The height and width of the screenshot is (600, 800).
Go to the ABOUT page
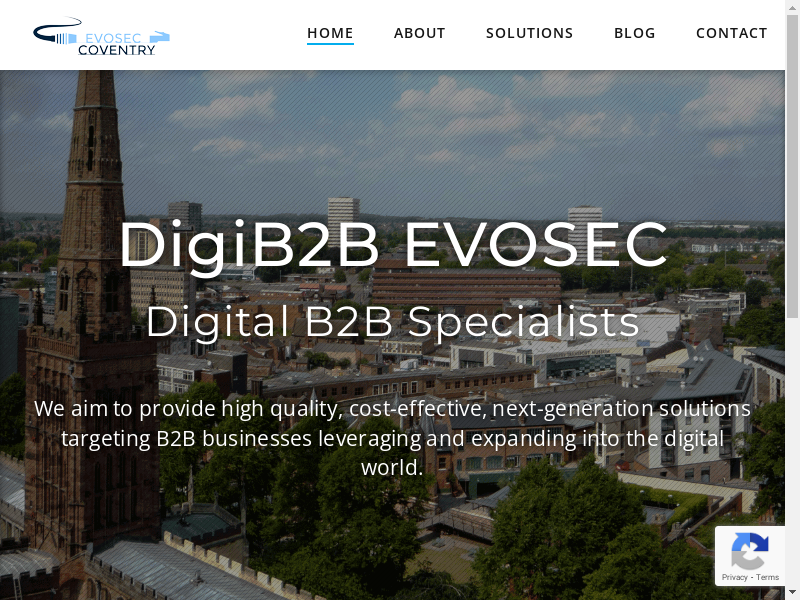[419, 33]
